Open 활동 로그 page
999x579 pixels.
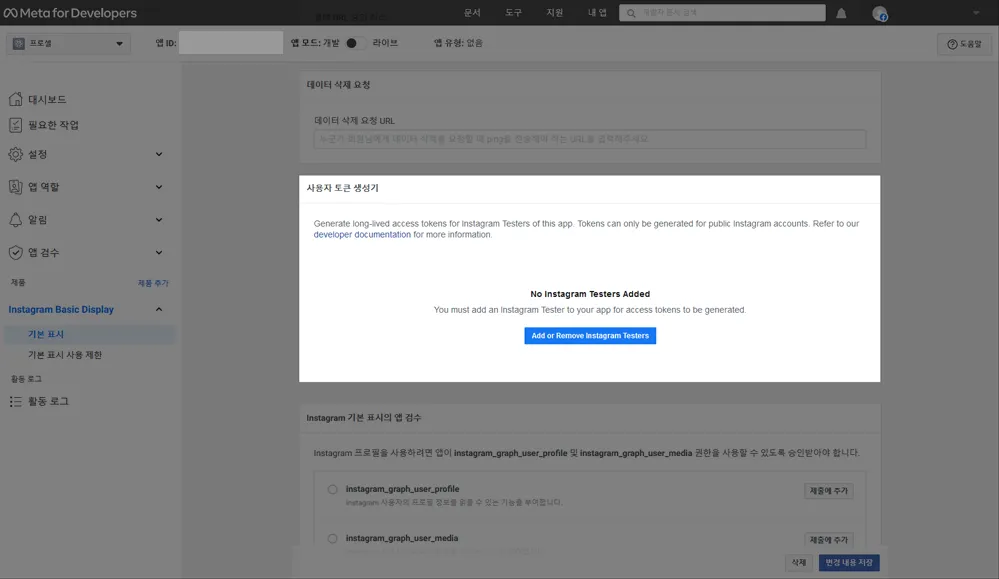coord(48,401)
